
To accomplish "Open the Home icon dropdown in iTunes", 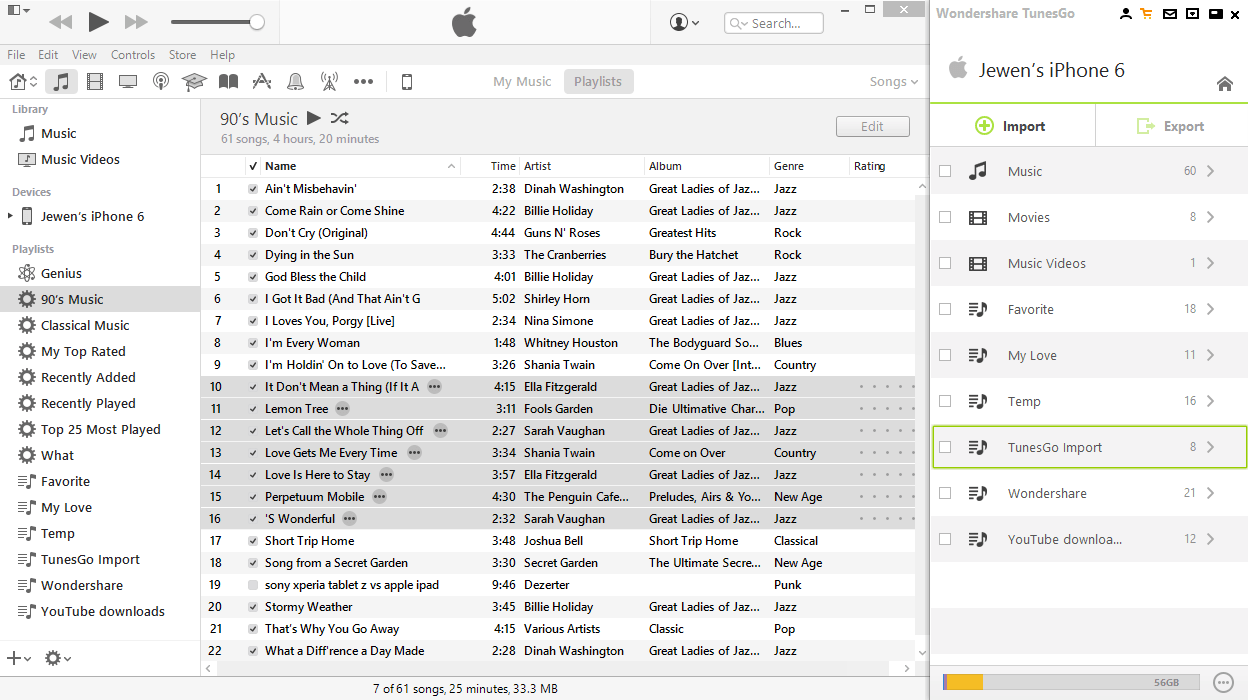I will [x=23, y=82].
